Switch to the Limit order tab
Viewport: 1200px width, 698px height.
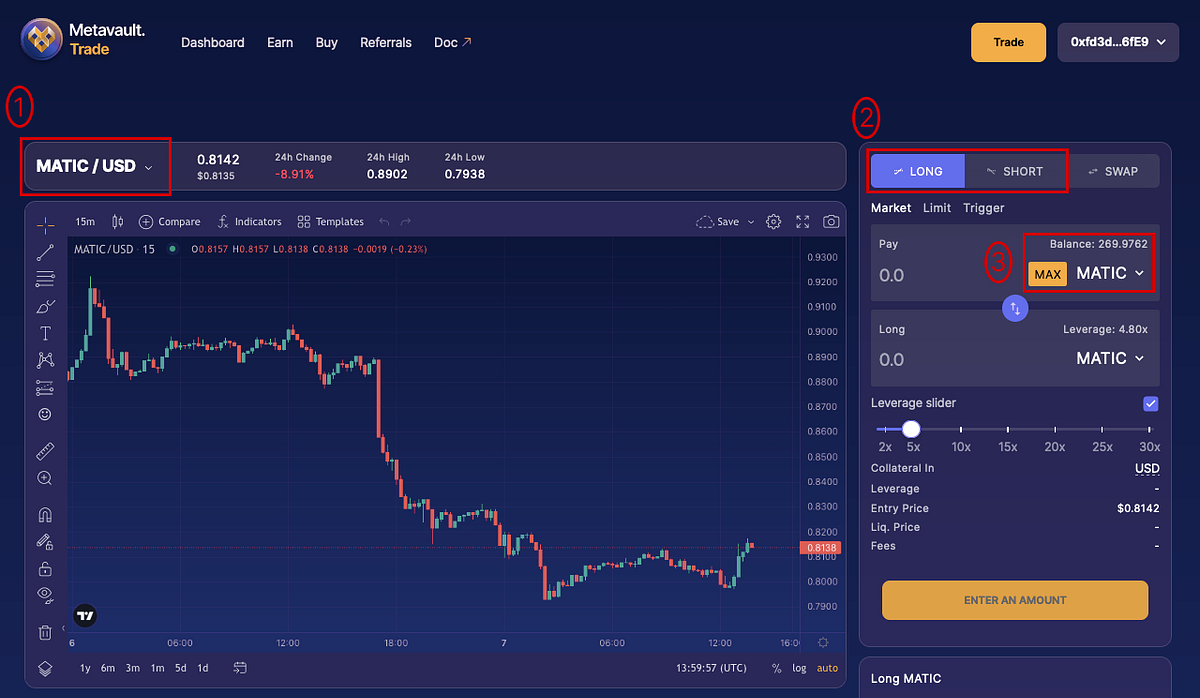tap(937, 208)
